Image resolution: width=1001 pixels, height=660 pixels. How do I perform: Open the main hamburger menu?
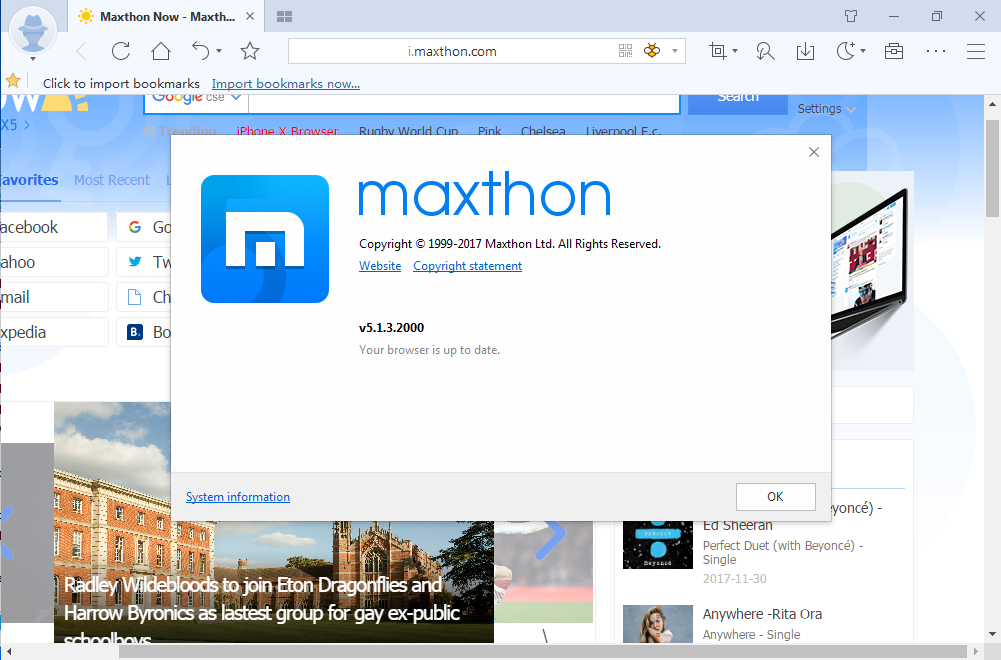[975, 51]
